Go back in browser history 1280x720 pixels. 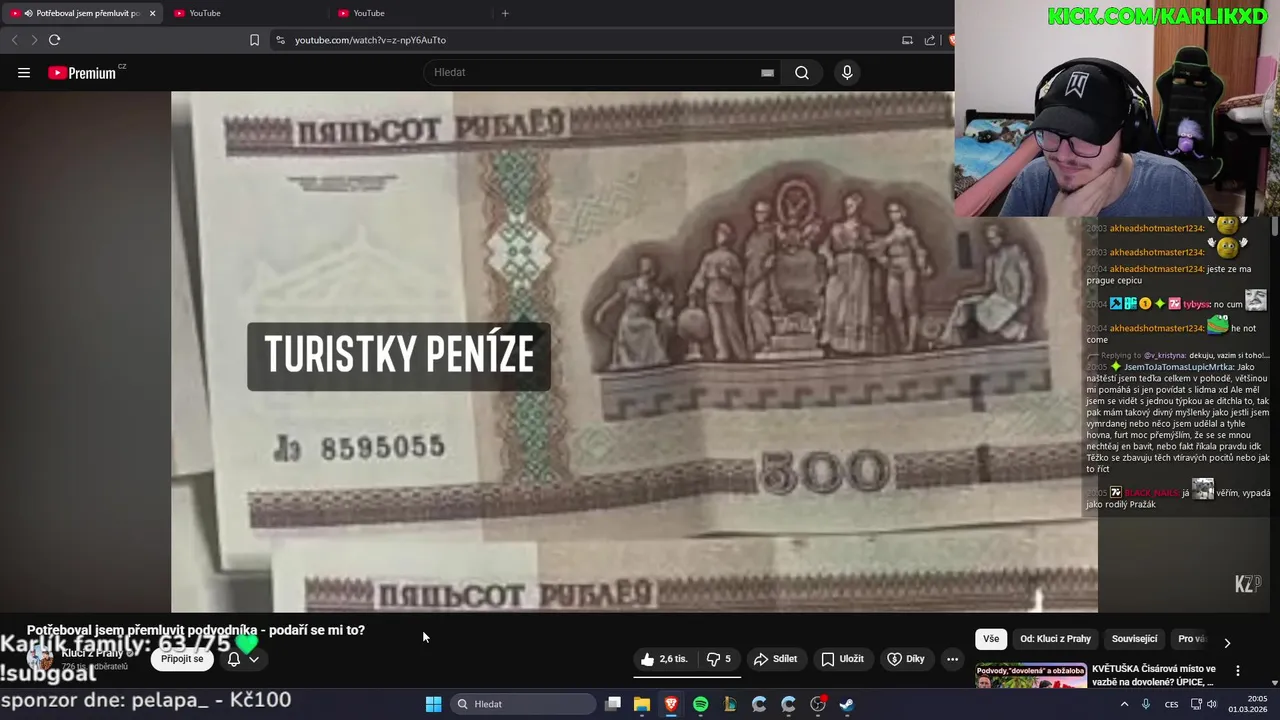(x=14, y=40)
